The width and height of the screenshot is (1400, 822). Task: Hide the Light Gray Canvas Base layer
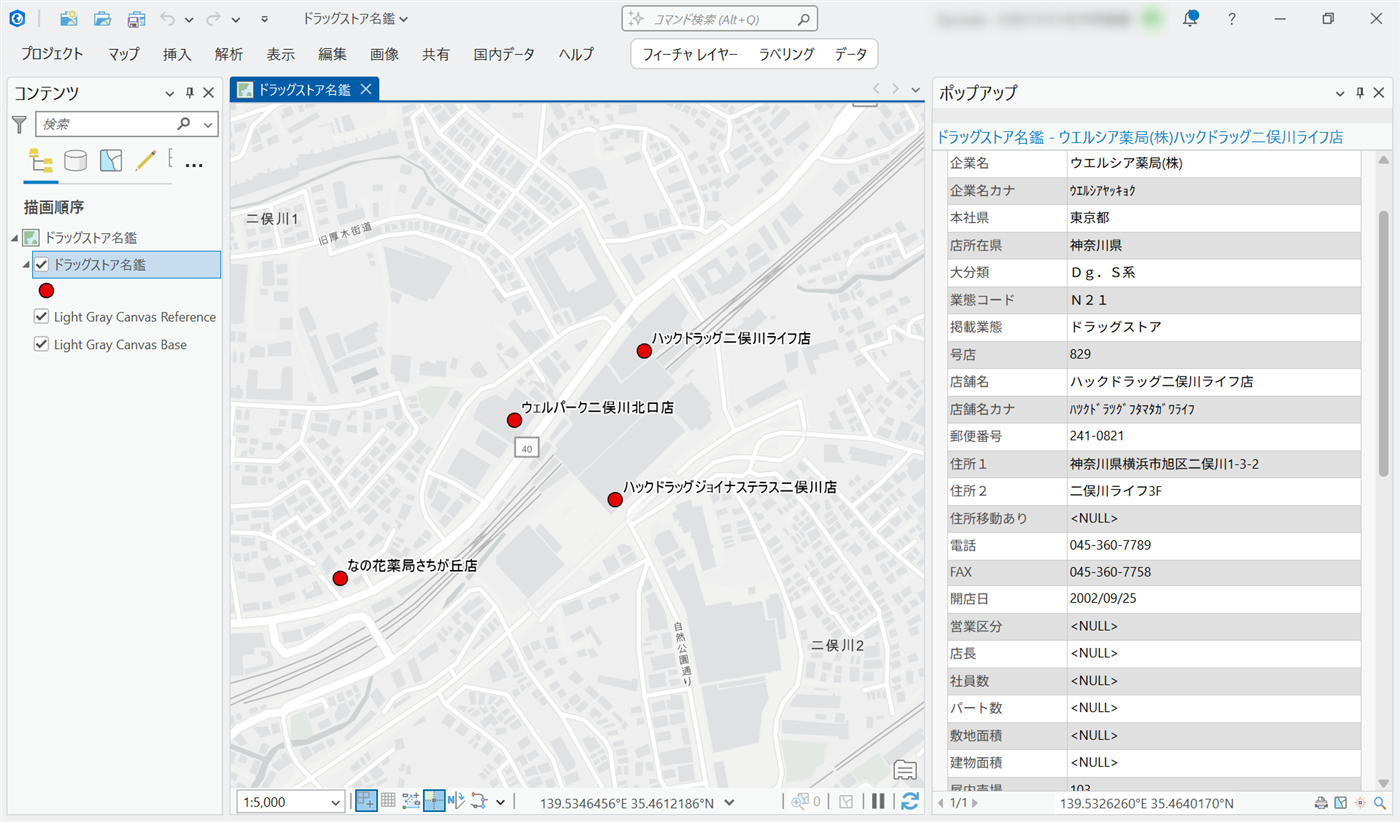click(x=42, y=345)
